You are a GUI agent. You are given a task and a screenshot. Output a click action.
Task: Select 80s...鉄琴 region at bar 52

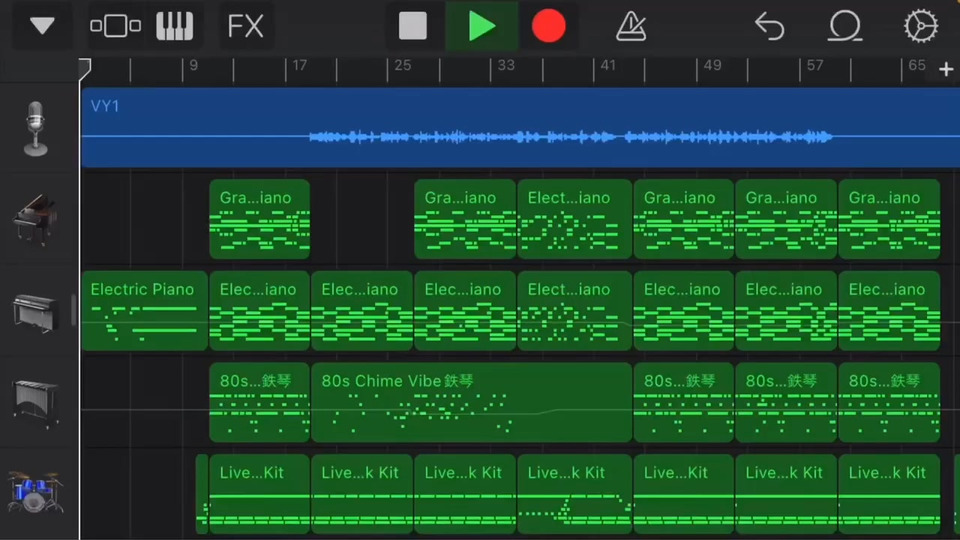tap(786, 402)
